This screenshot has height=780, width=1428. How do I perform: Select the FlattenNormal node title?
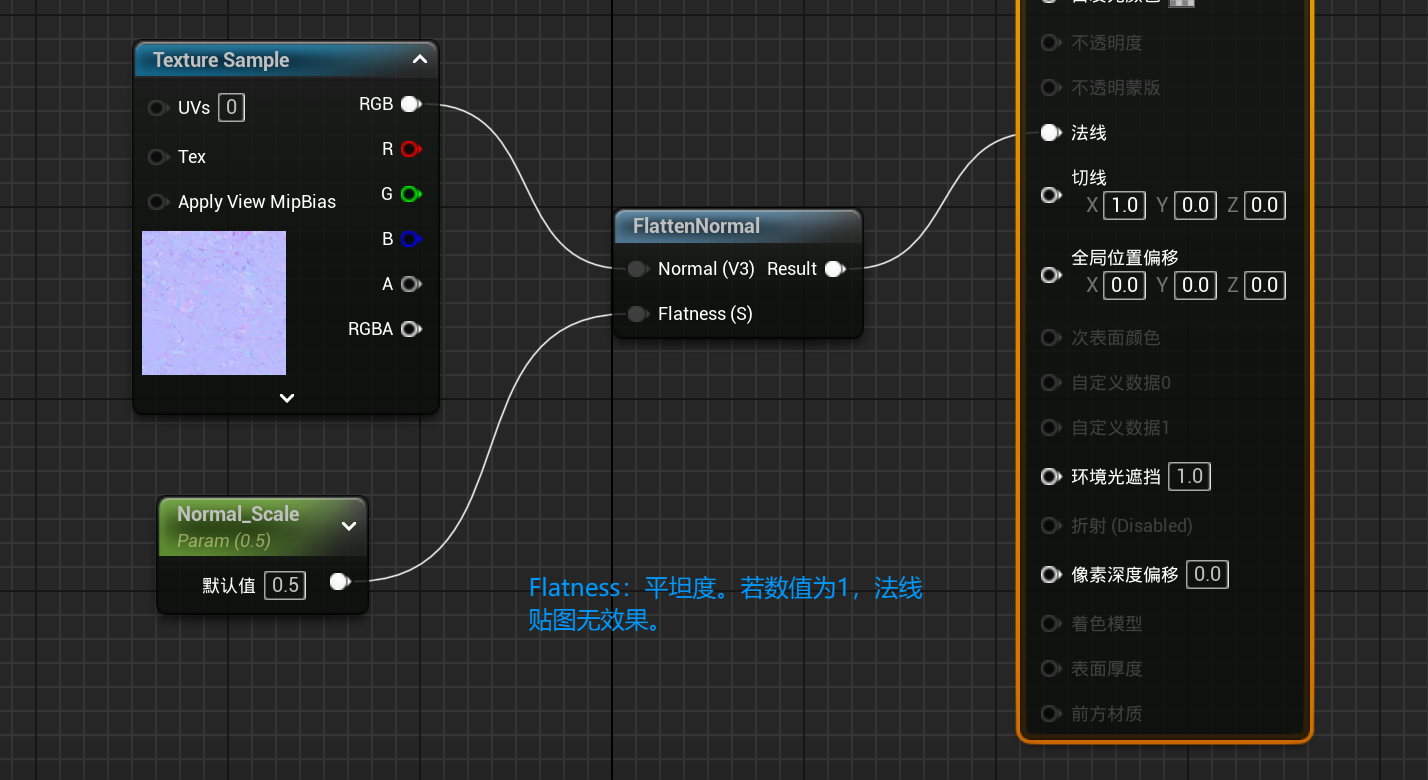696,226
